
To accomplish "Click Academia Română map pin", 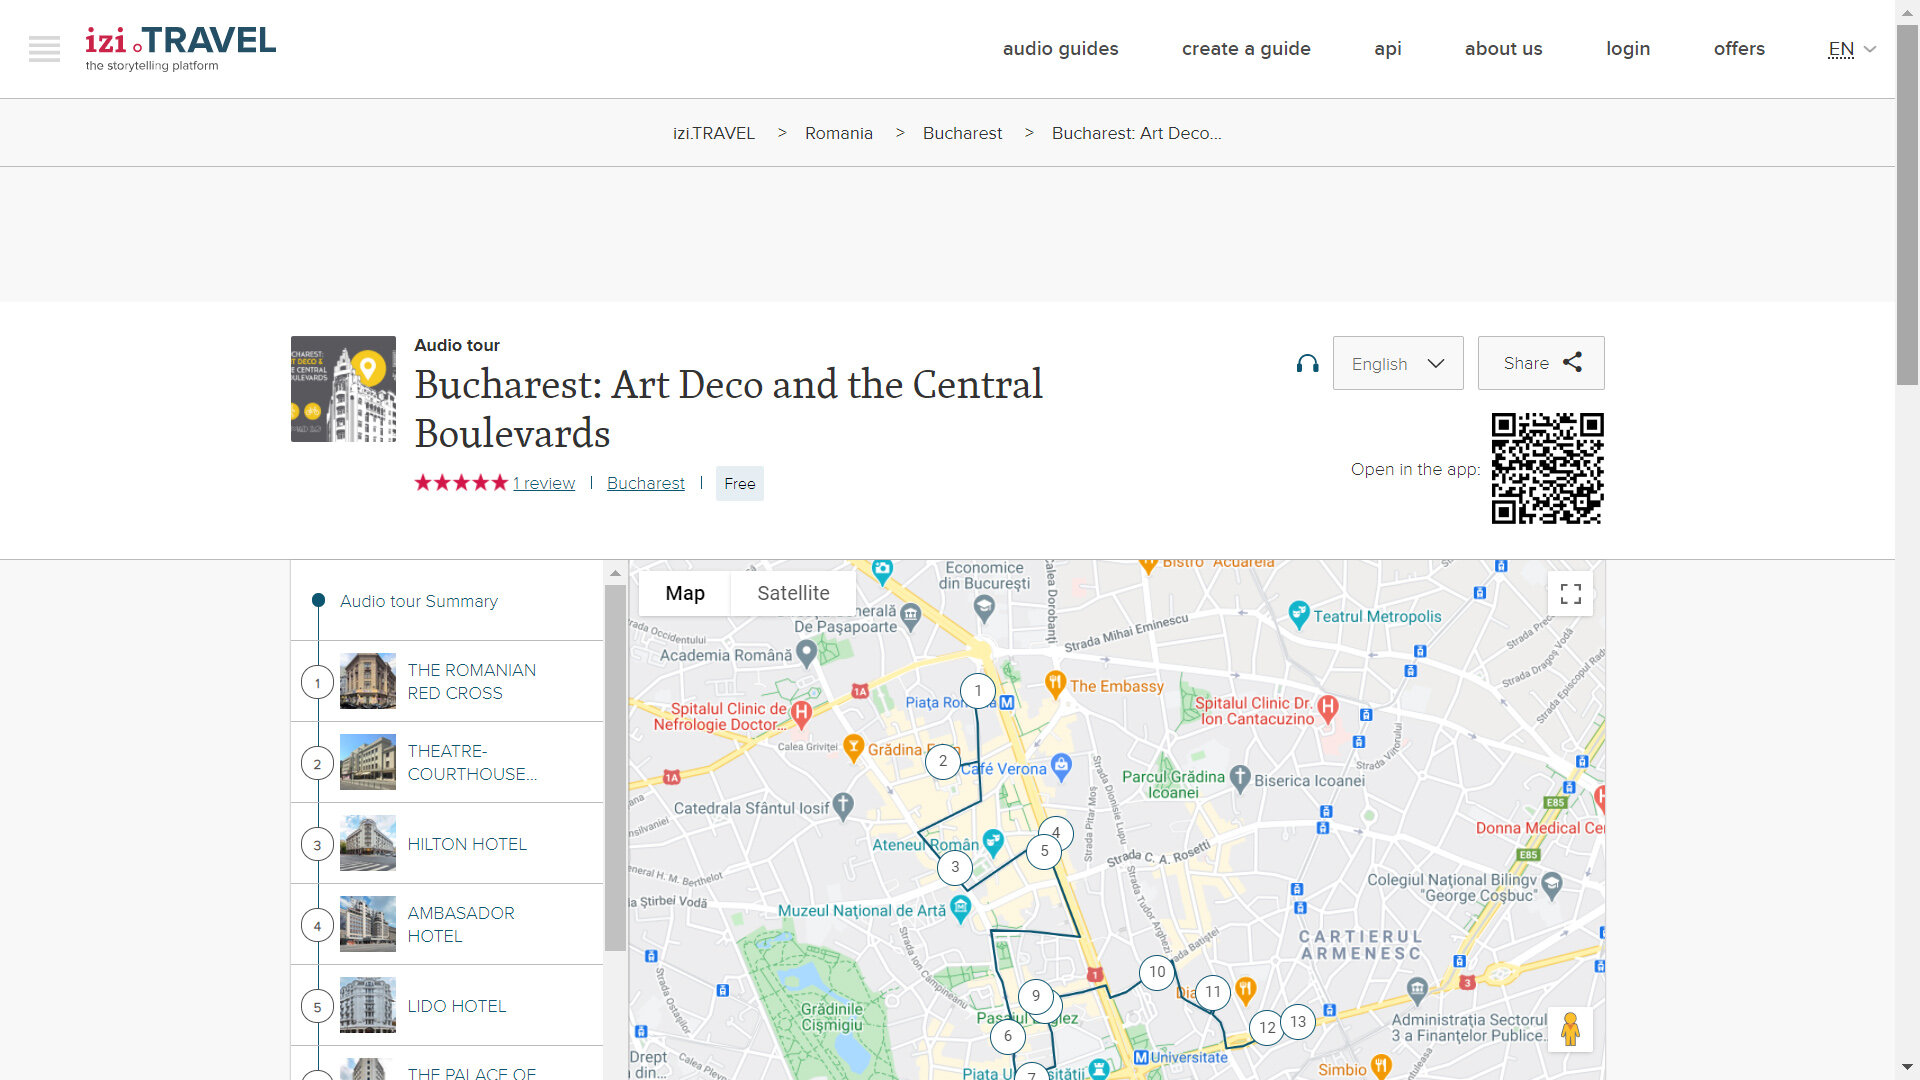I will 807,653.
